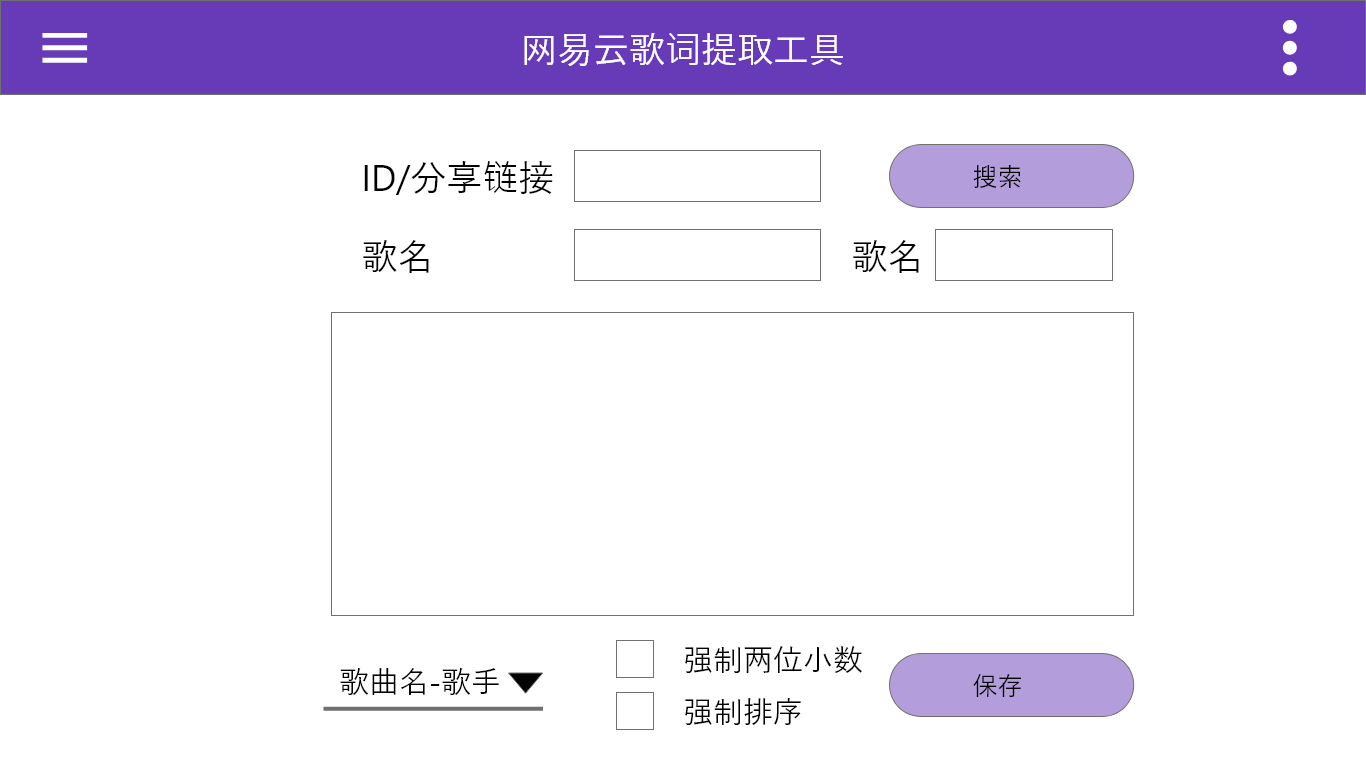Click the 网易云歌词提取工具 title text

coord(683,49)
